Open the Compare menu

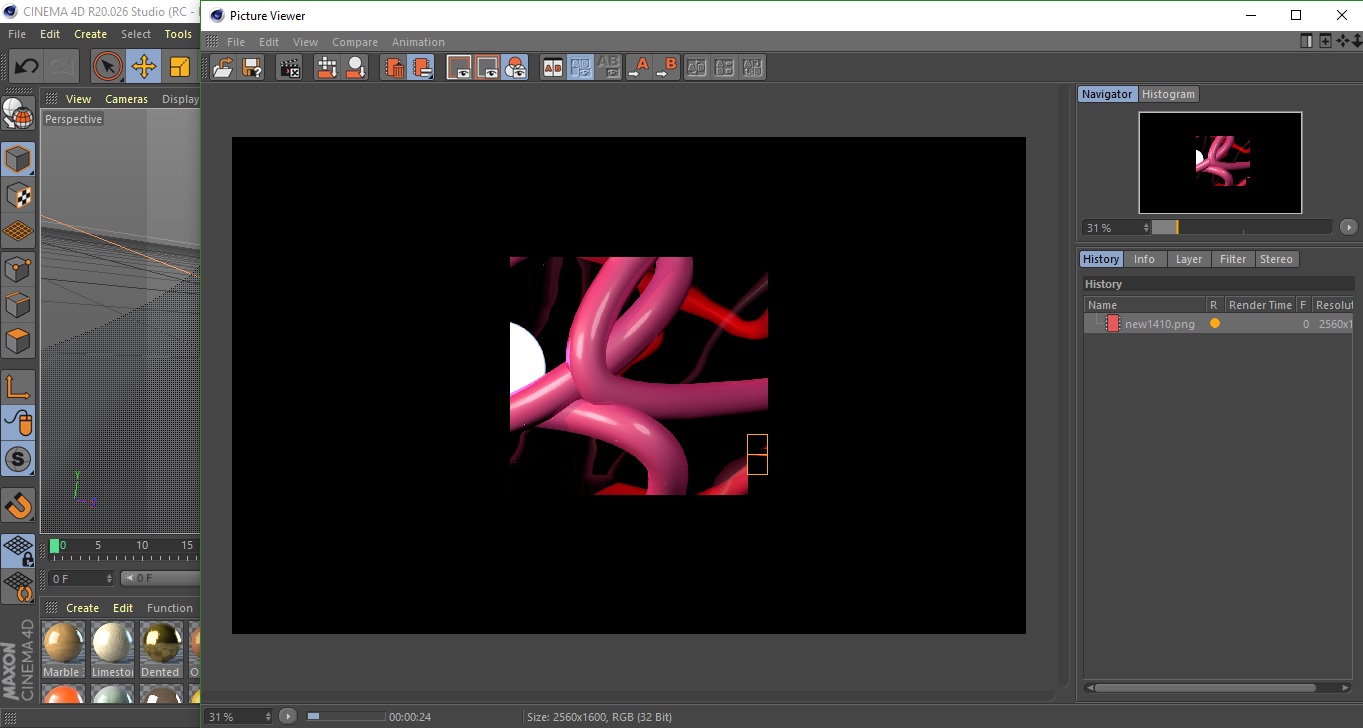(x=354, y=42)
